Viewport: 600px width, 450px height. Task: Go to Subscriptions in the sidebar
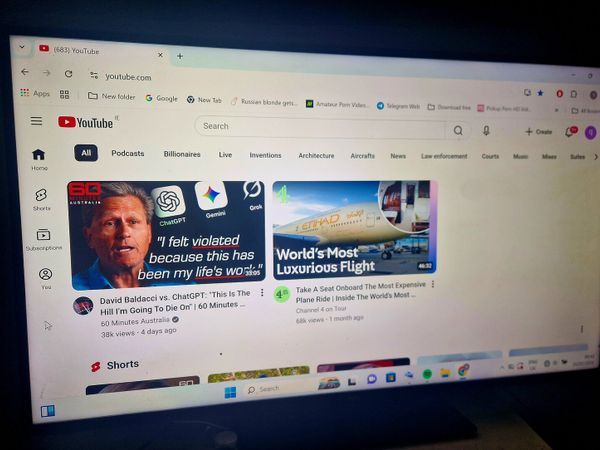(x=43, y=239)
